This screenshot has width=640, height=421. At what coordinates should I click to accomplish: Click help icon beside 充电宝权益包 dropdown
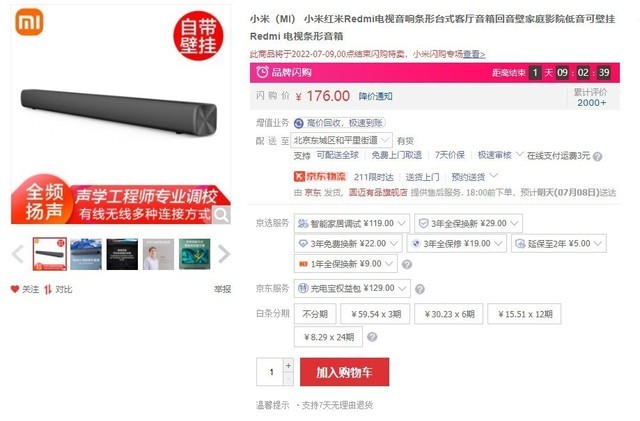420,289
